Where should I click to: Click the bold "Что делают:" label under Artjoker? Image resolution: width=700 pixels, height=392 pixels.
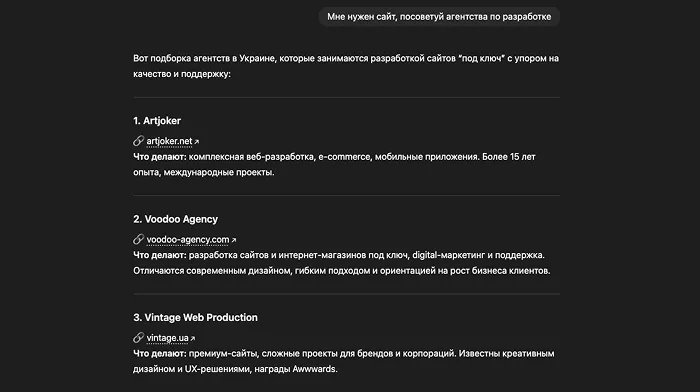point(159,157)
